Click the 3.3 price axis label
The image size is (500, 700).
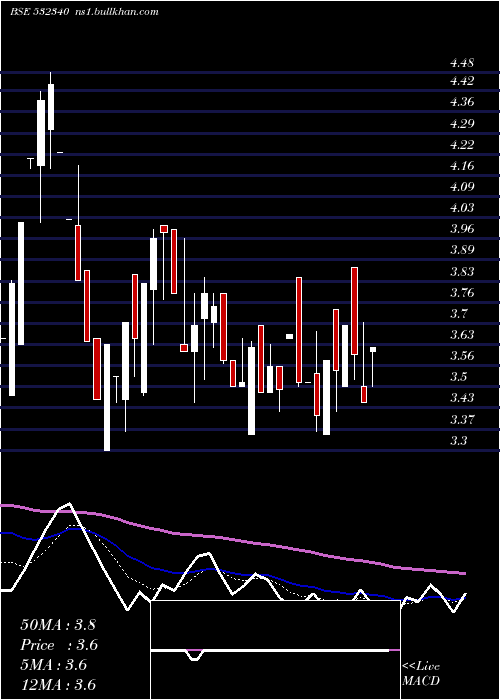pos(458,441)
